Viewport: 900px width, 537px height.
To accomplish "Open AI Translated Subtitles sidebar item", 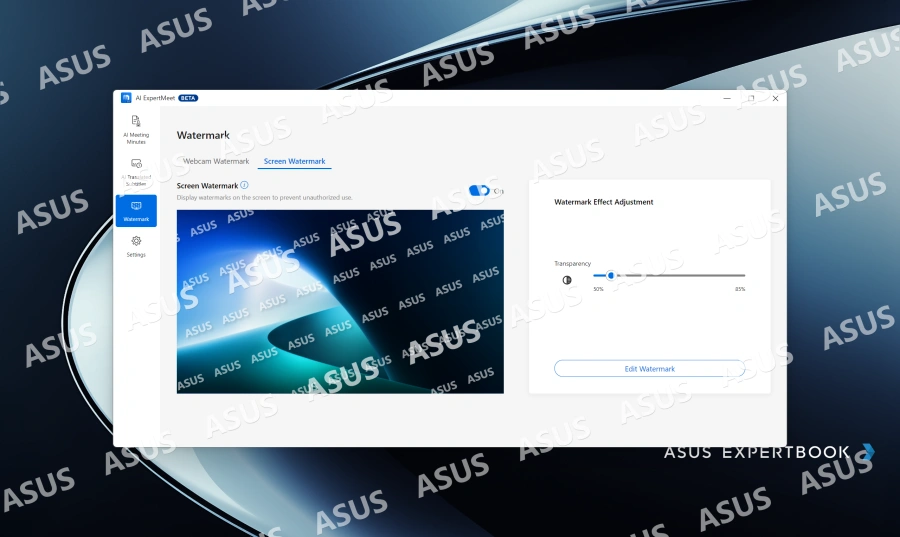I will (136, 172).
